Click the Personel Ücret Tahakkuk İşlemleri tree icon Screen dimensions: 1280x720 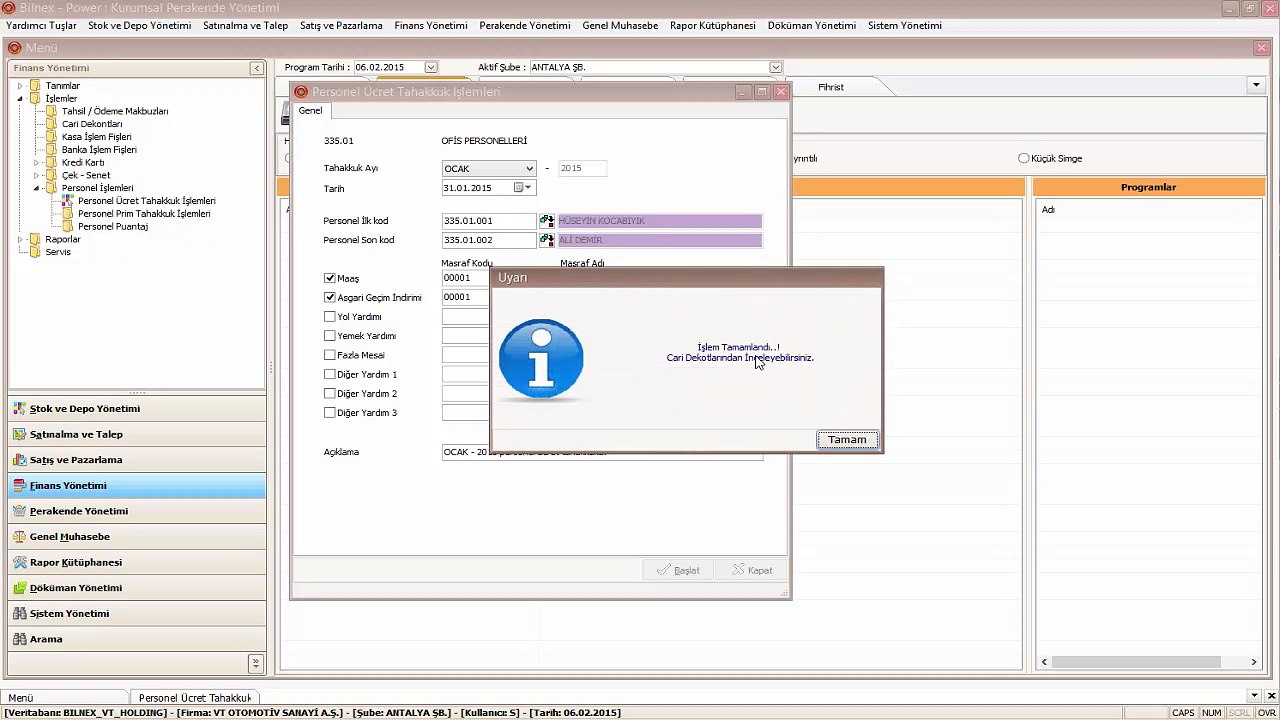pyautogui.click(x=68, y=201)
